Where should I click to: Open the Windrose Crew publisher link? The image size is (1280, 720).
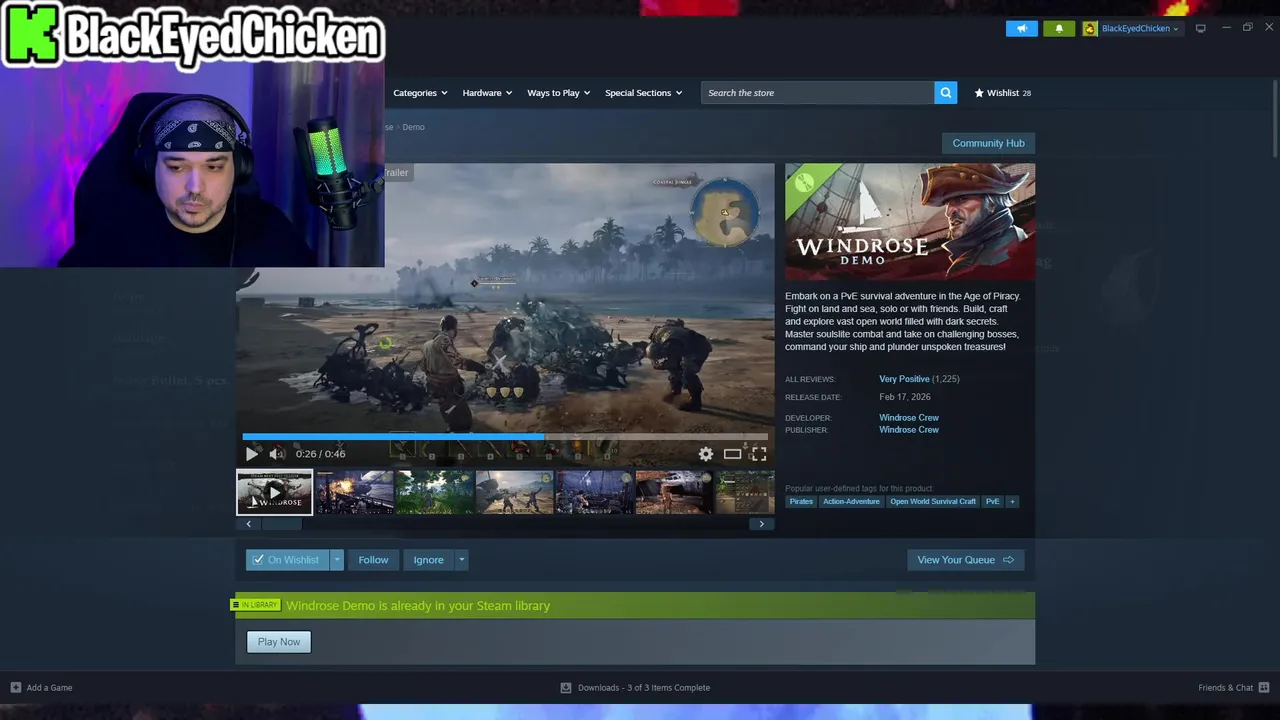coord(909,430)
